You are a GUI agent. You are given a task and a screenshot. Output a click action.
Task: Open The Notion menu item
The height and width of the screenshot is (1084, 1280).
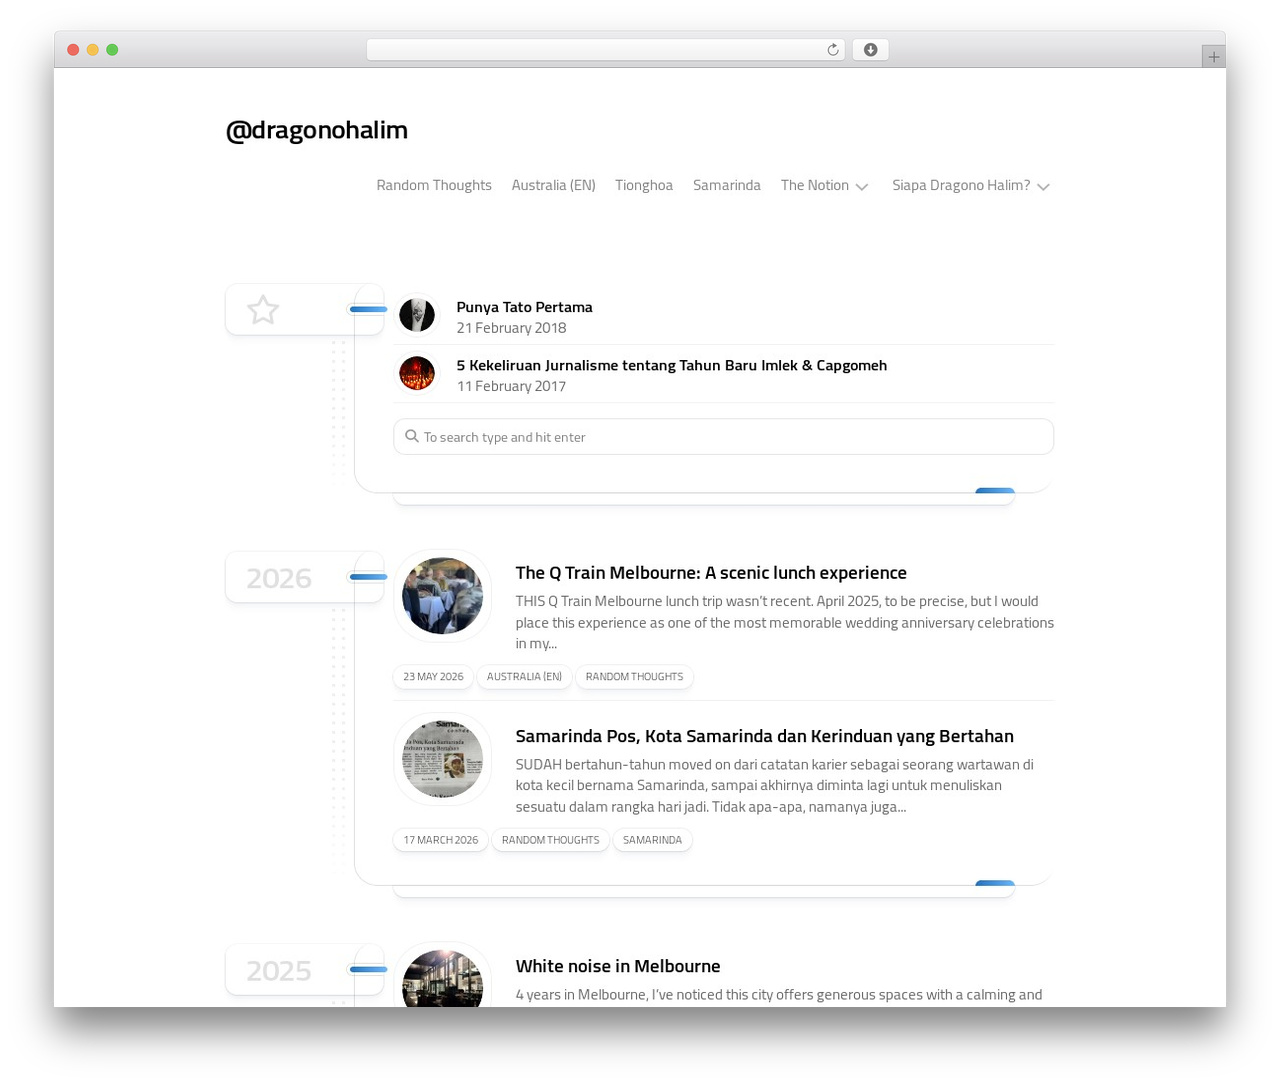(814, 185)
